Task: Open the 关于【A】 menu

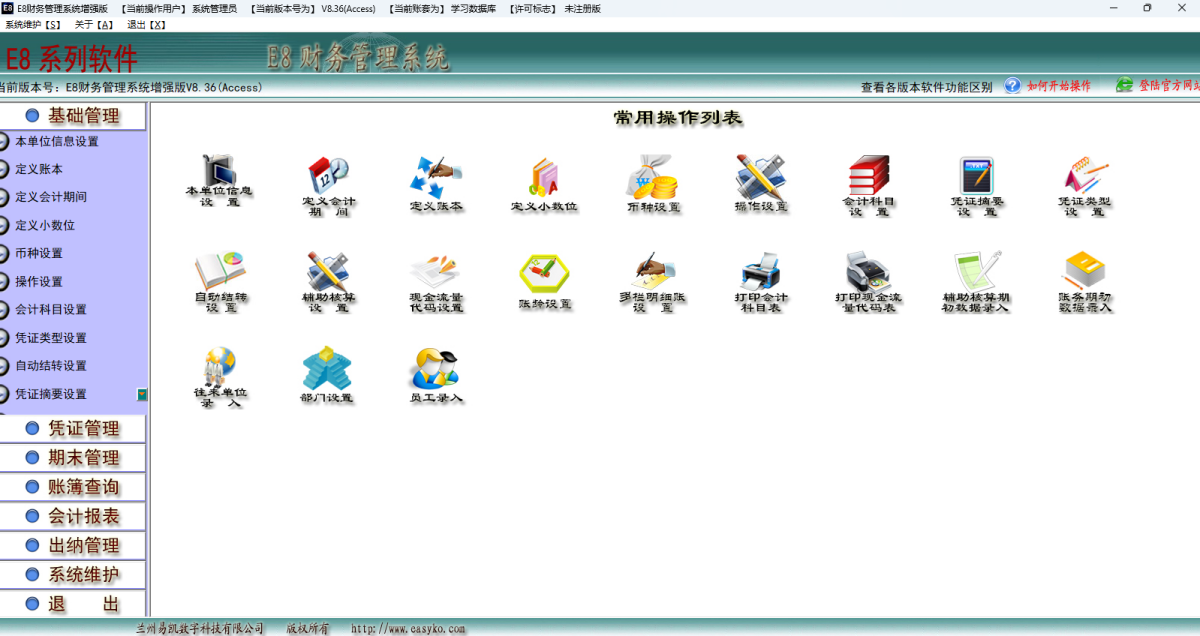Action: tap(94, 24)
